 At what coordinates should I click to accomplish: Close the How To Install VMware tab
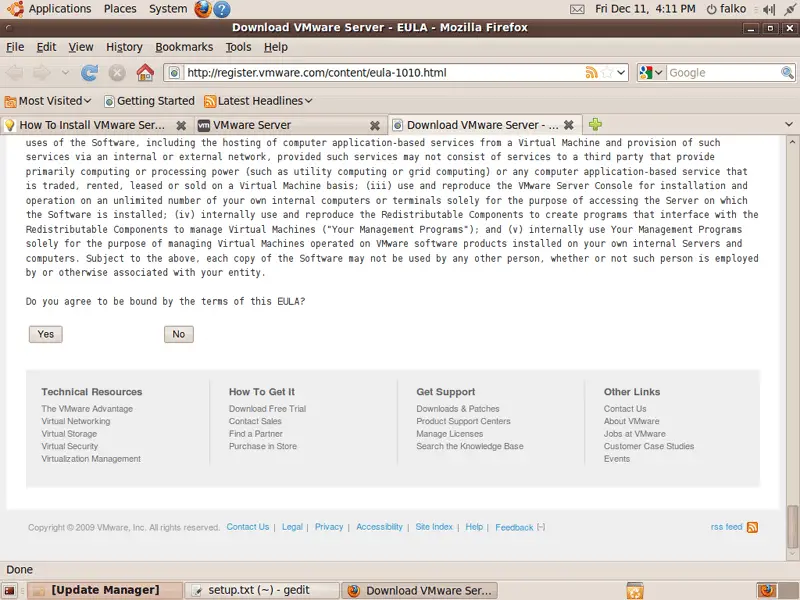[x=181, y=125]
